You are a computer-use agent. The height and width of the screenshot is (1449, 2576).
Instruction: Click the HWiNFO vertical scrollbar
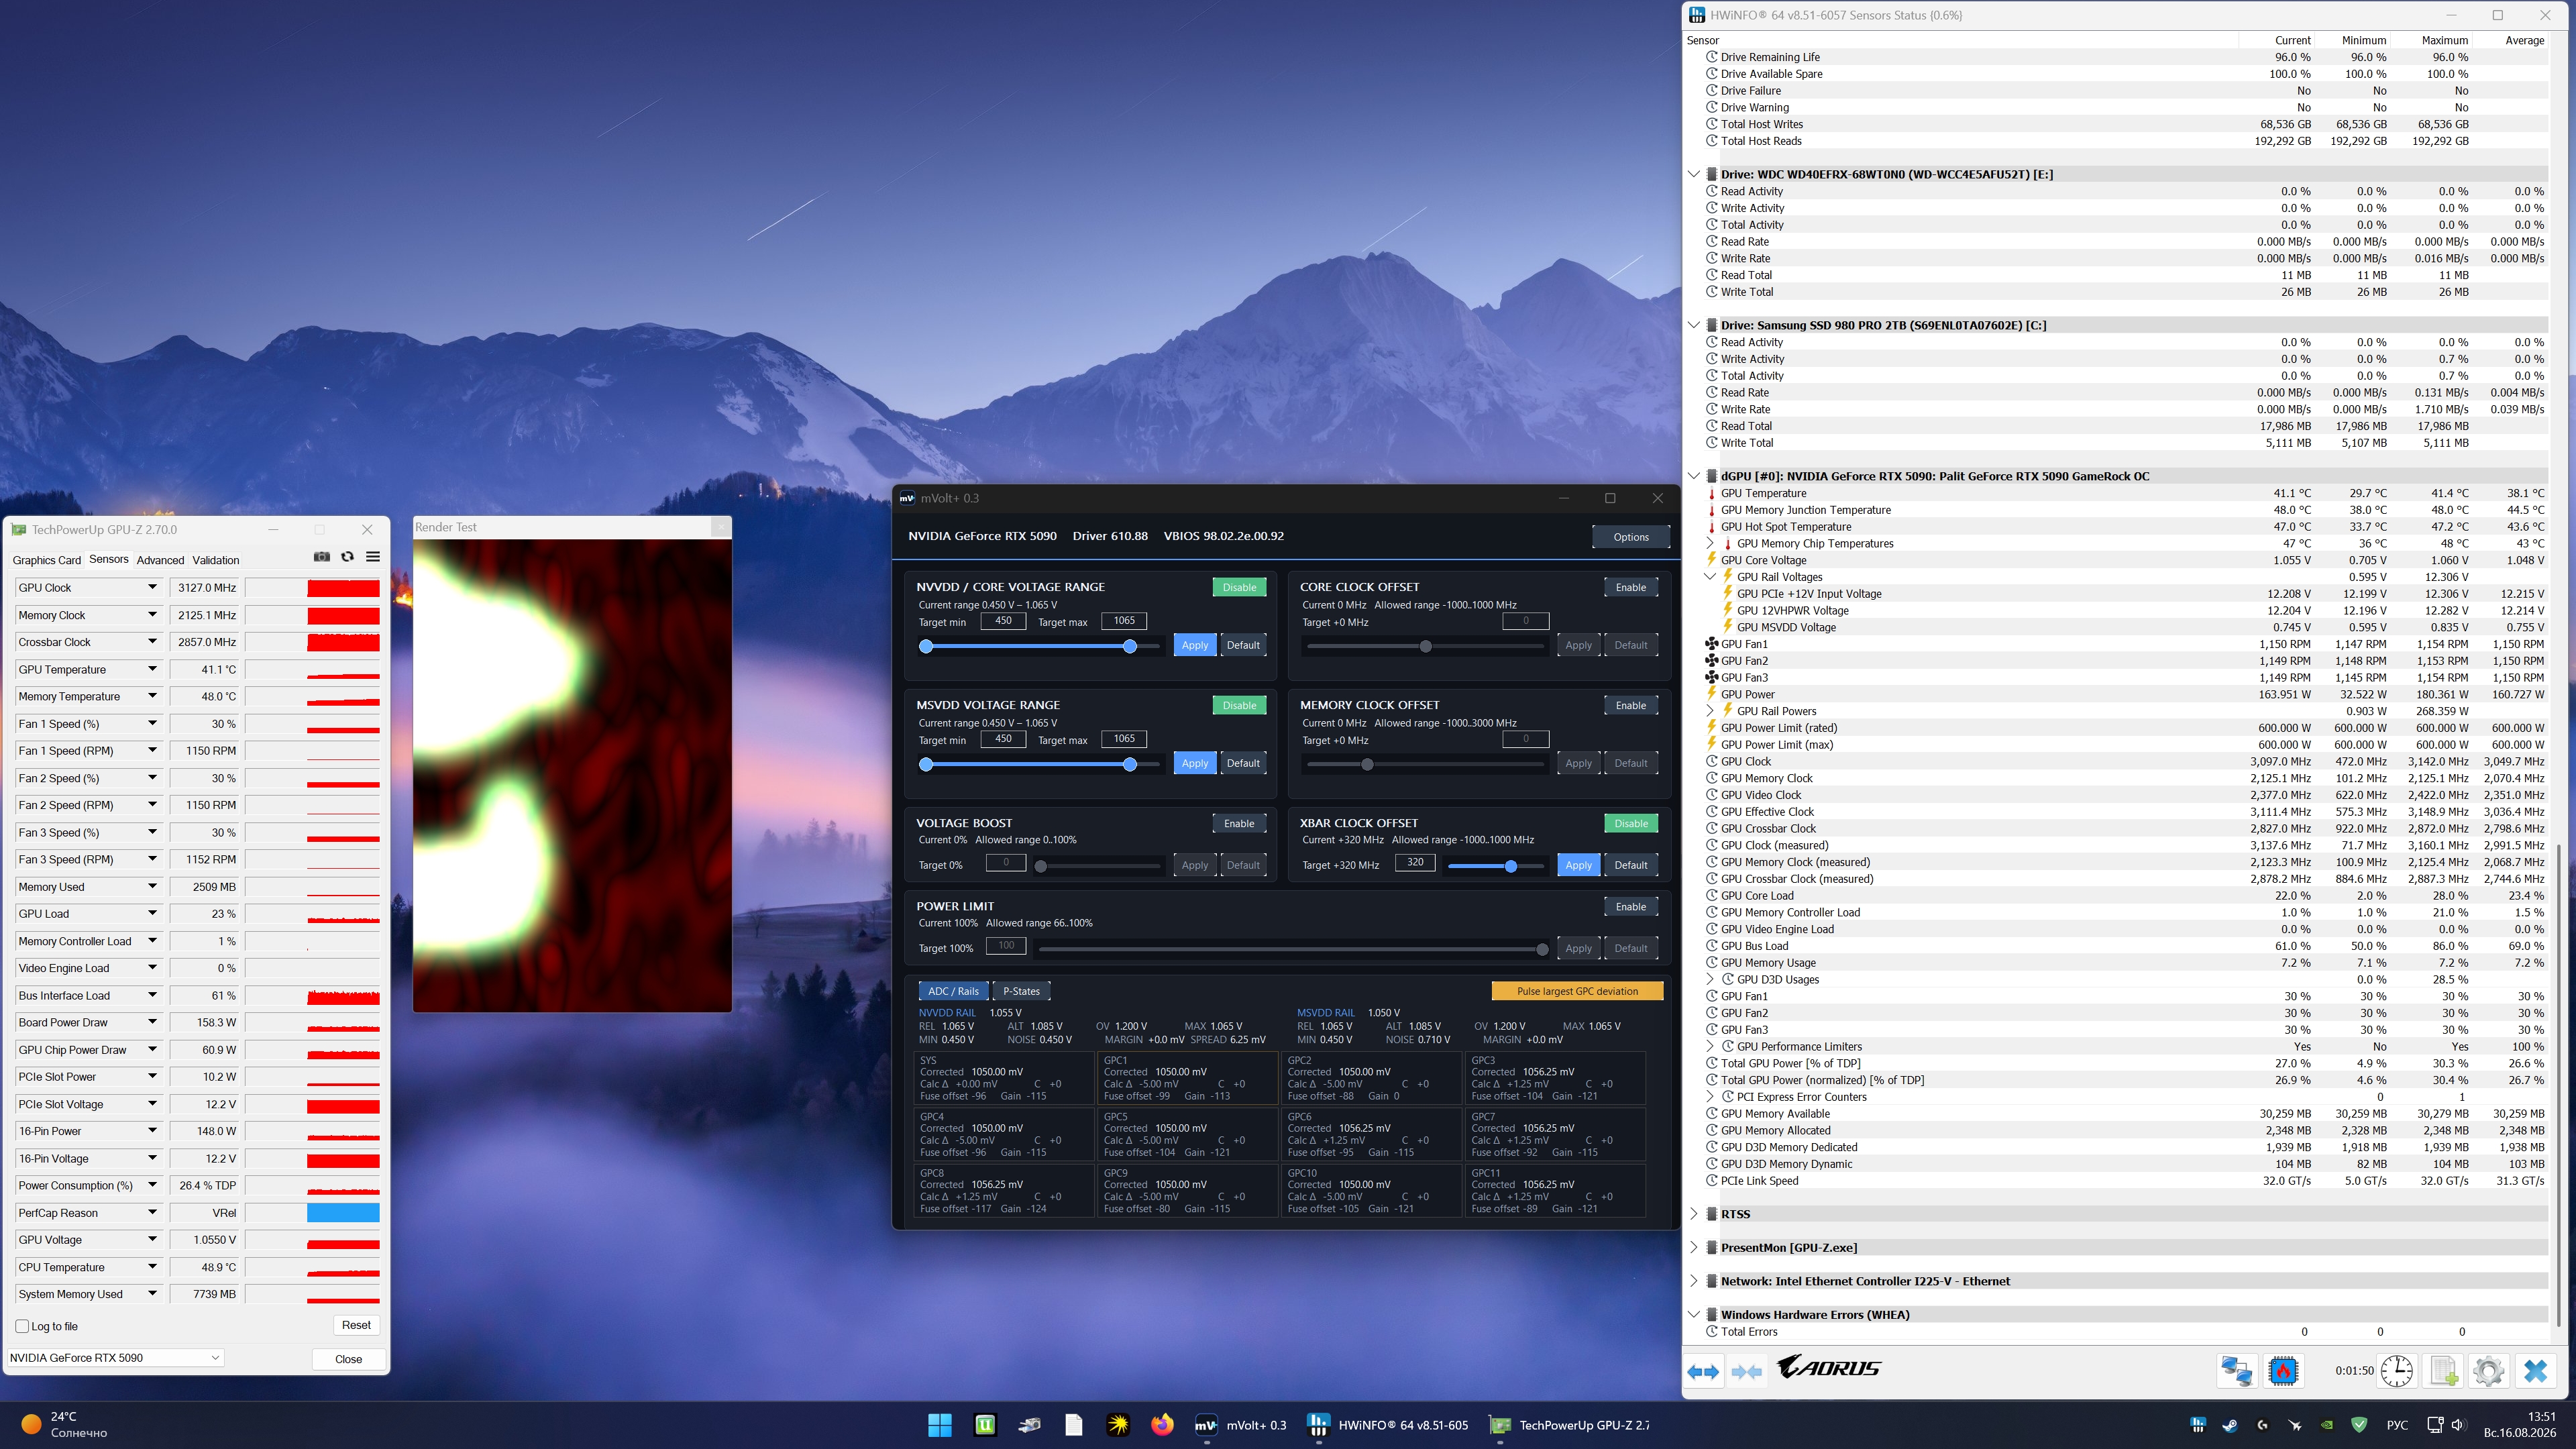[2558, 1085]
